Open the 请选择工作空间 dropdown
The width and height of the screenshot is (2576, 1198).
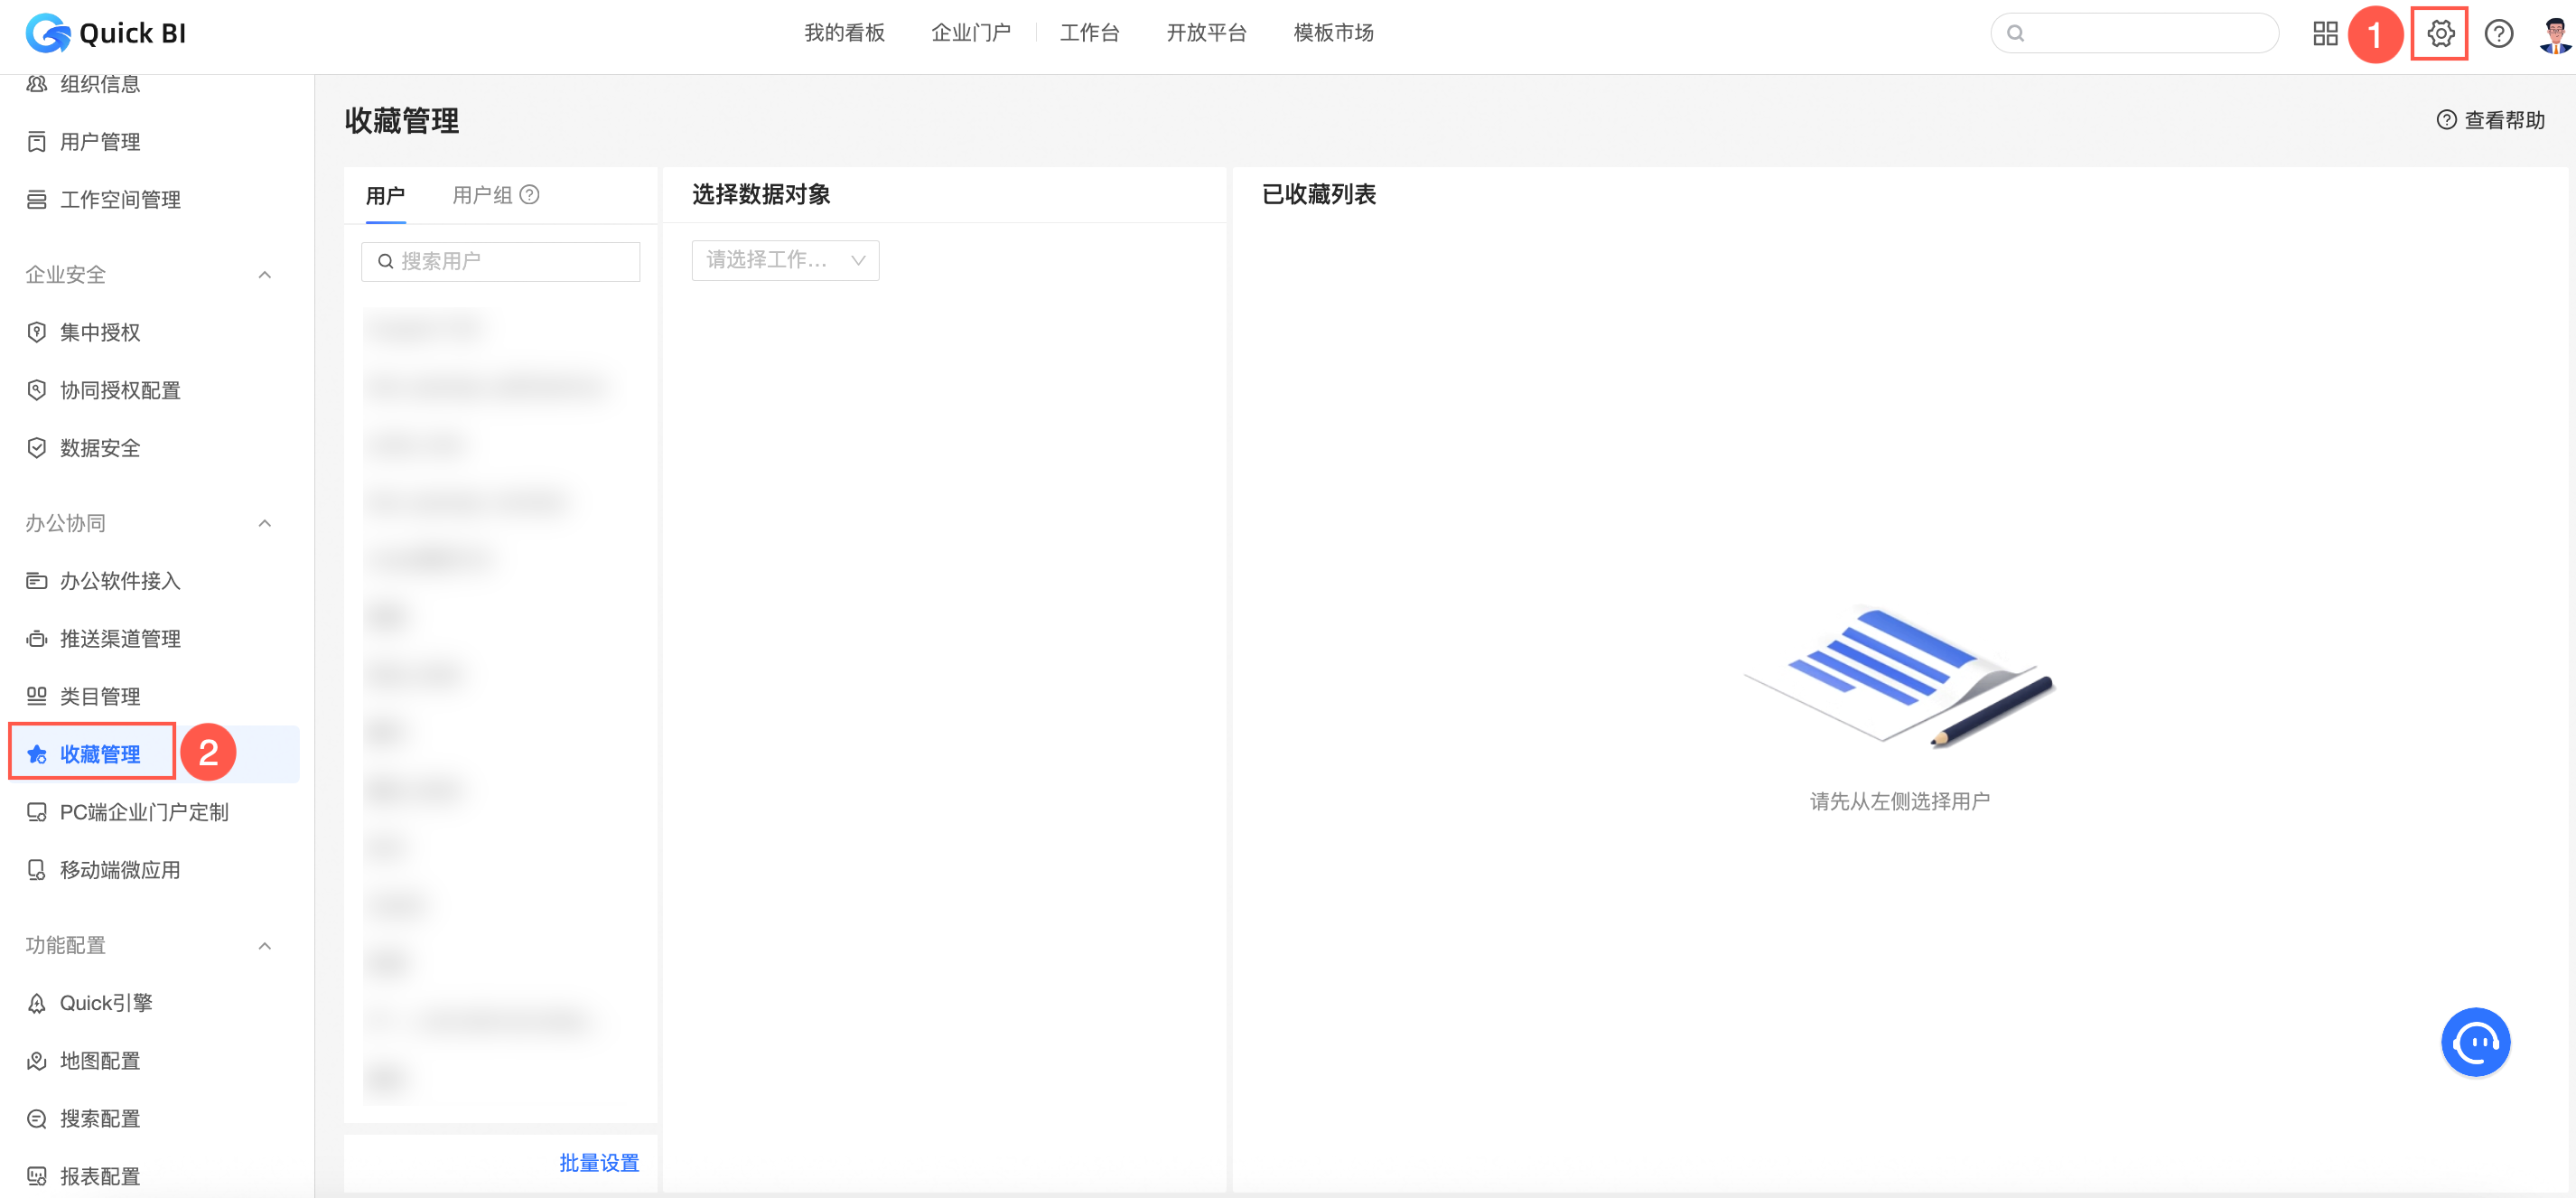[x=785, y=260]
